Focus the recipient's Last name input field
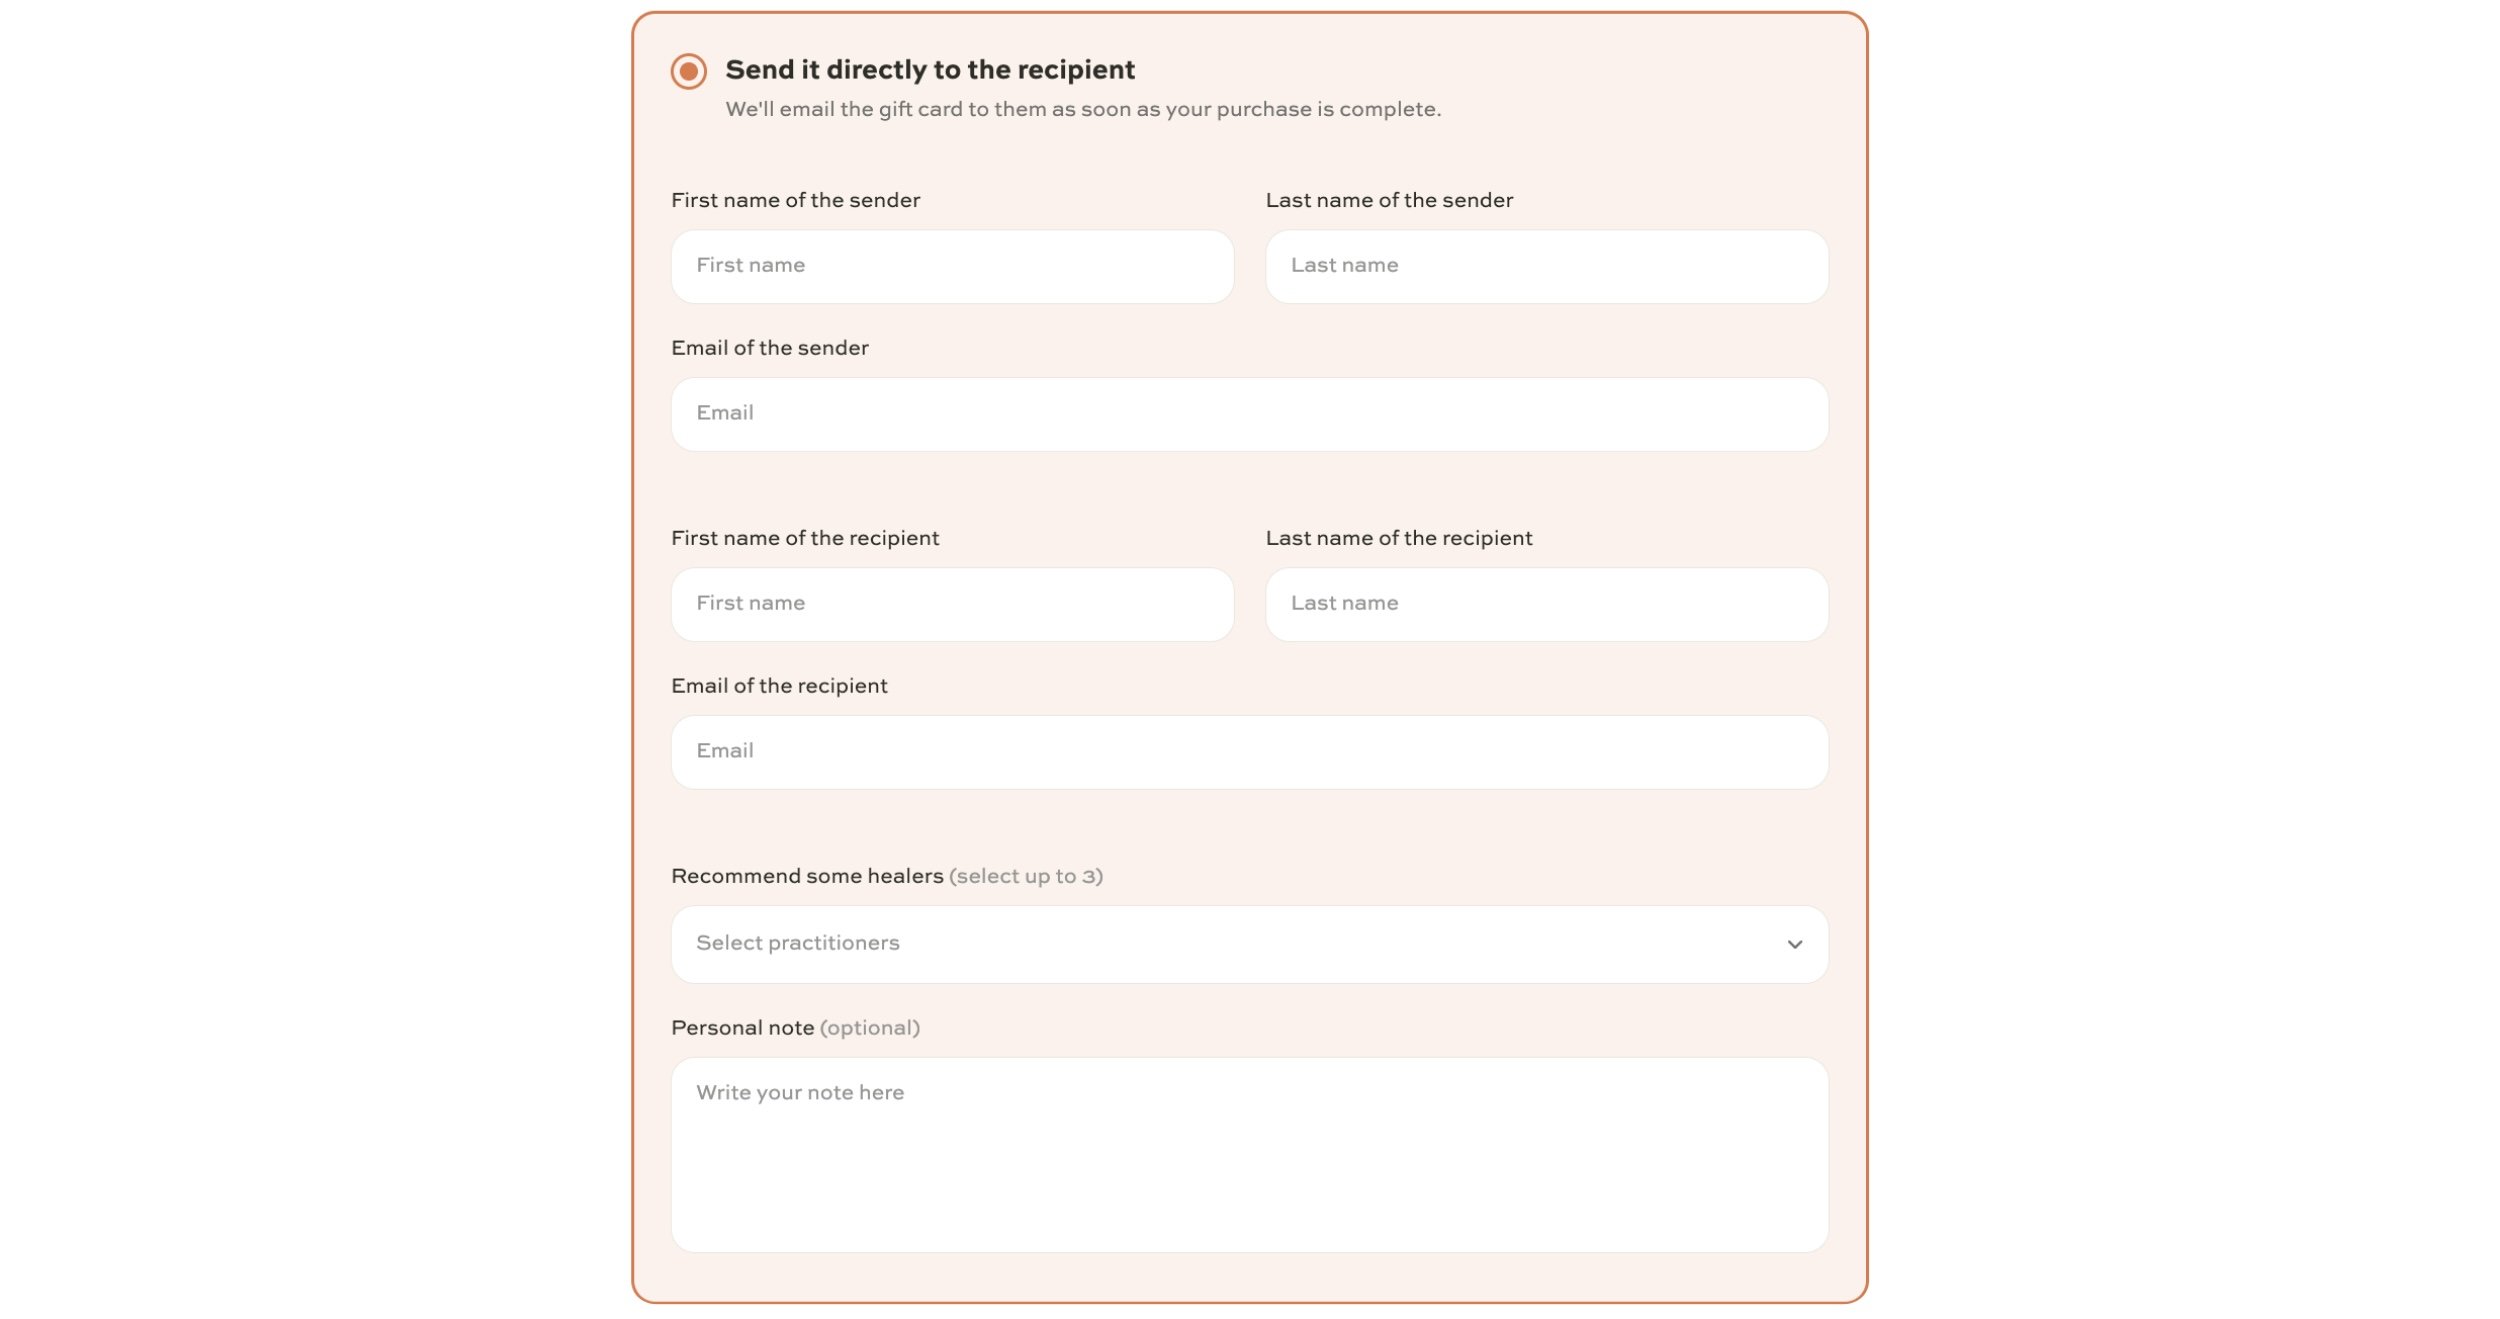Viewport: 2500px width, 1319px height. click(1546, 604)
